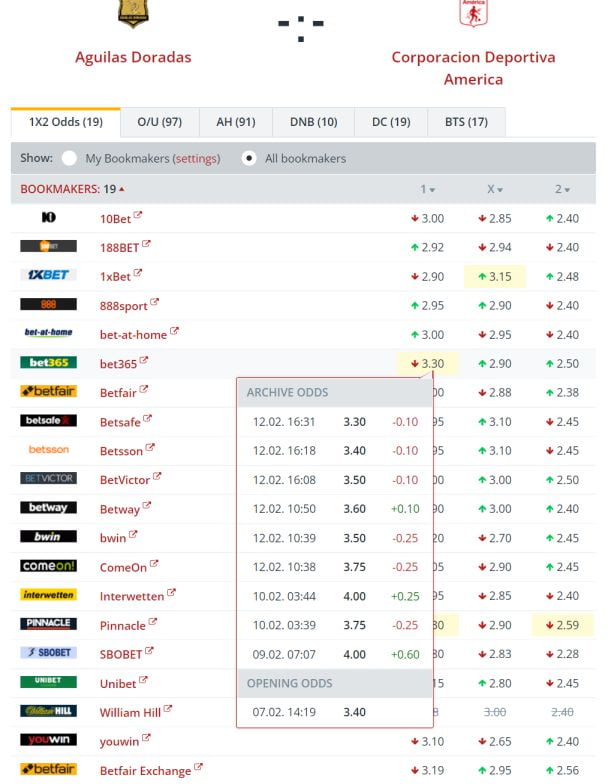Click the Betfair Exchange row logo
This screenshot has height=784, width=608.
click(x=48, y=768)
